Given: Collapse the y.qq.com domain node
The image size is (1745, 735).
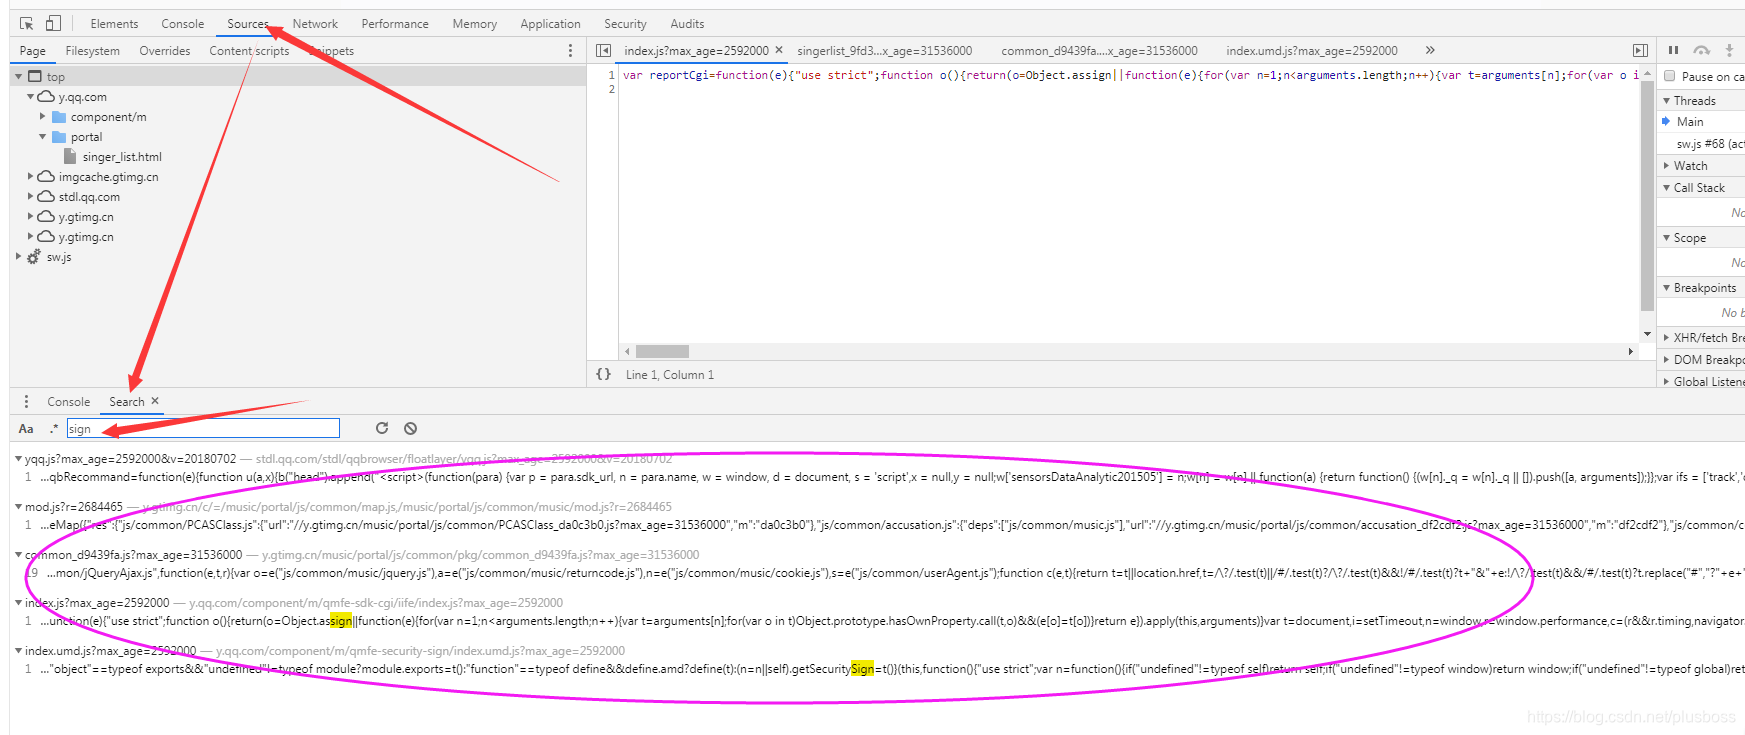Looking at the screenshot, I should (x=30, y=97).
